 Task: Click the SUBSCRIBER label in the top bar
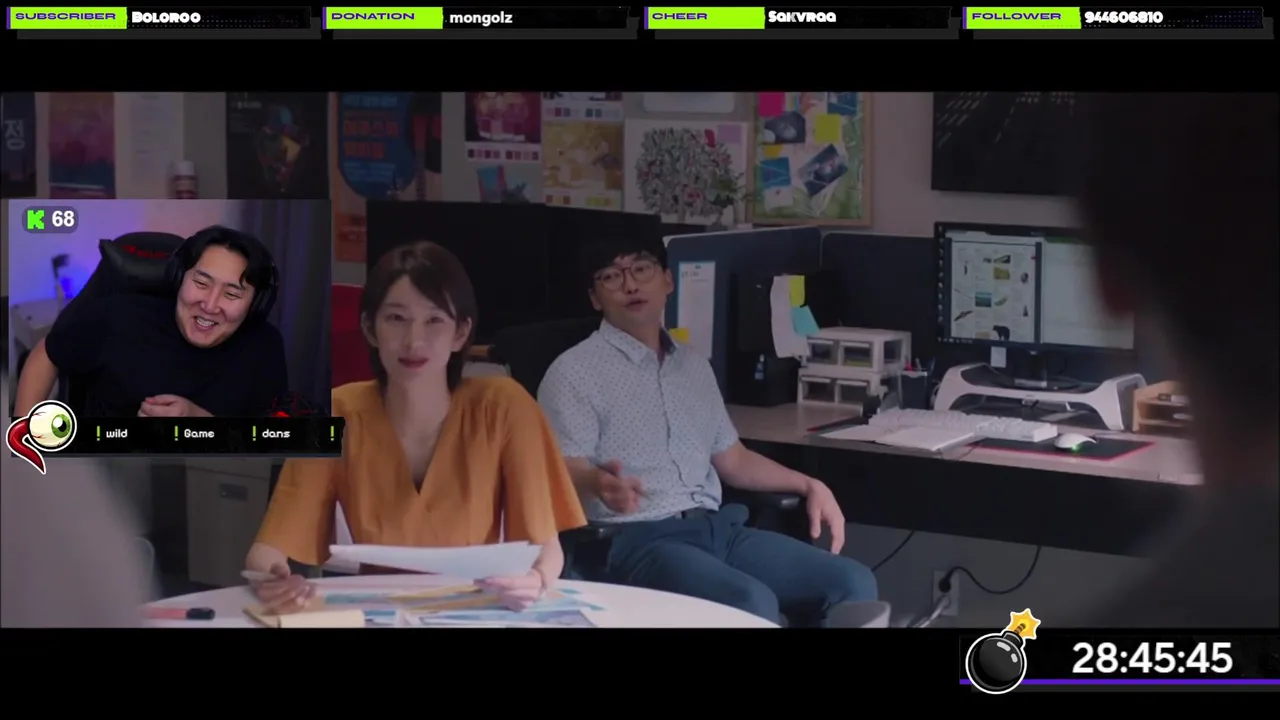66,17
